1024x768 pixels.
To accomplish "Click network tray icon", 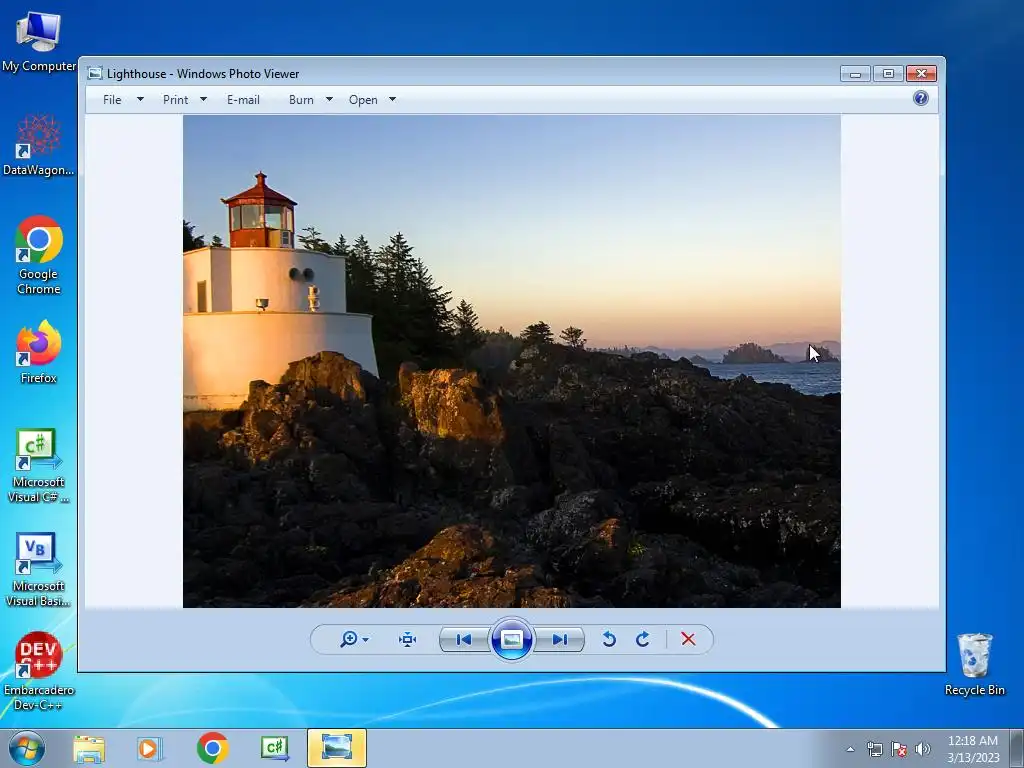I will click(x=874, y=749).
